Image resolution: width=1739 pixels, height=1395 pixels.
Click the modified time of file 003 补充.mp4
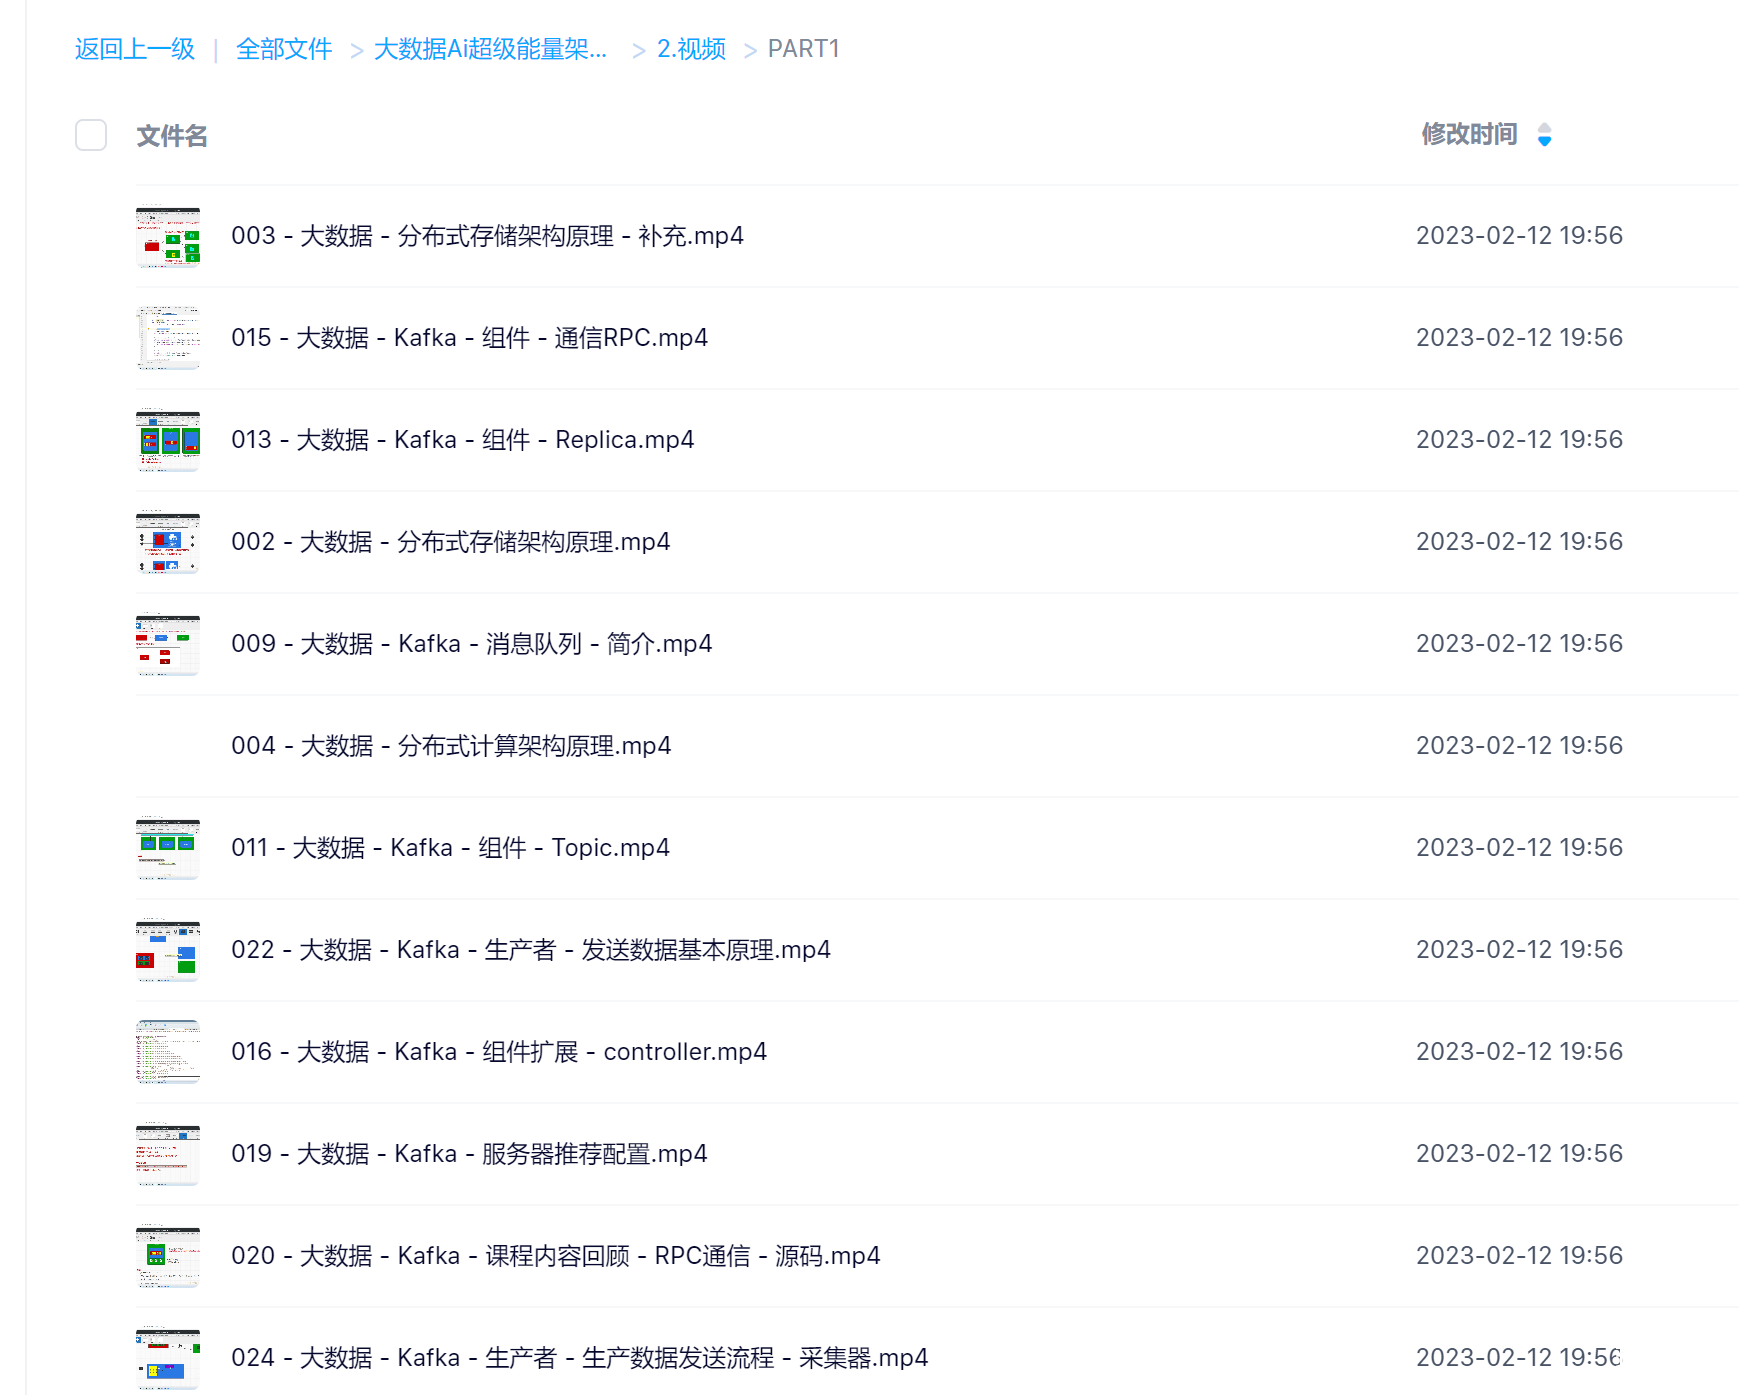pos(1519,236)
